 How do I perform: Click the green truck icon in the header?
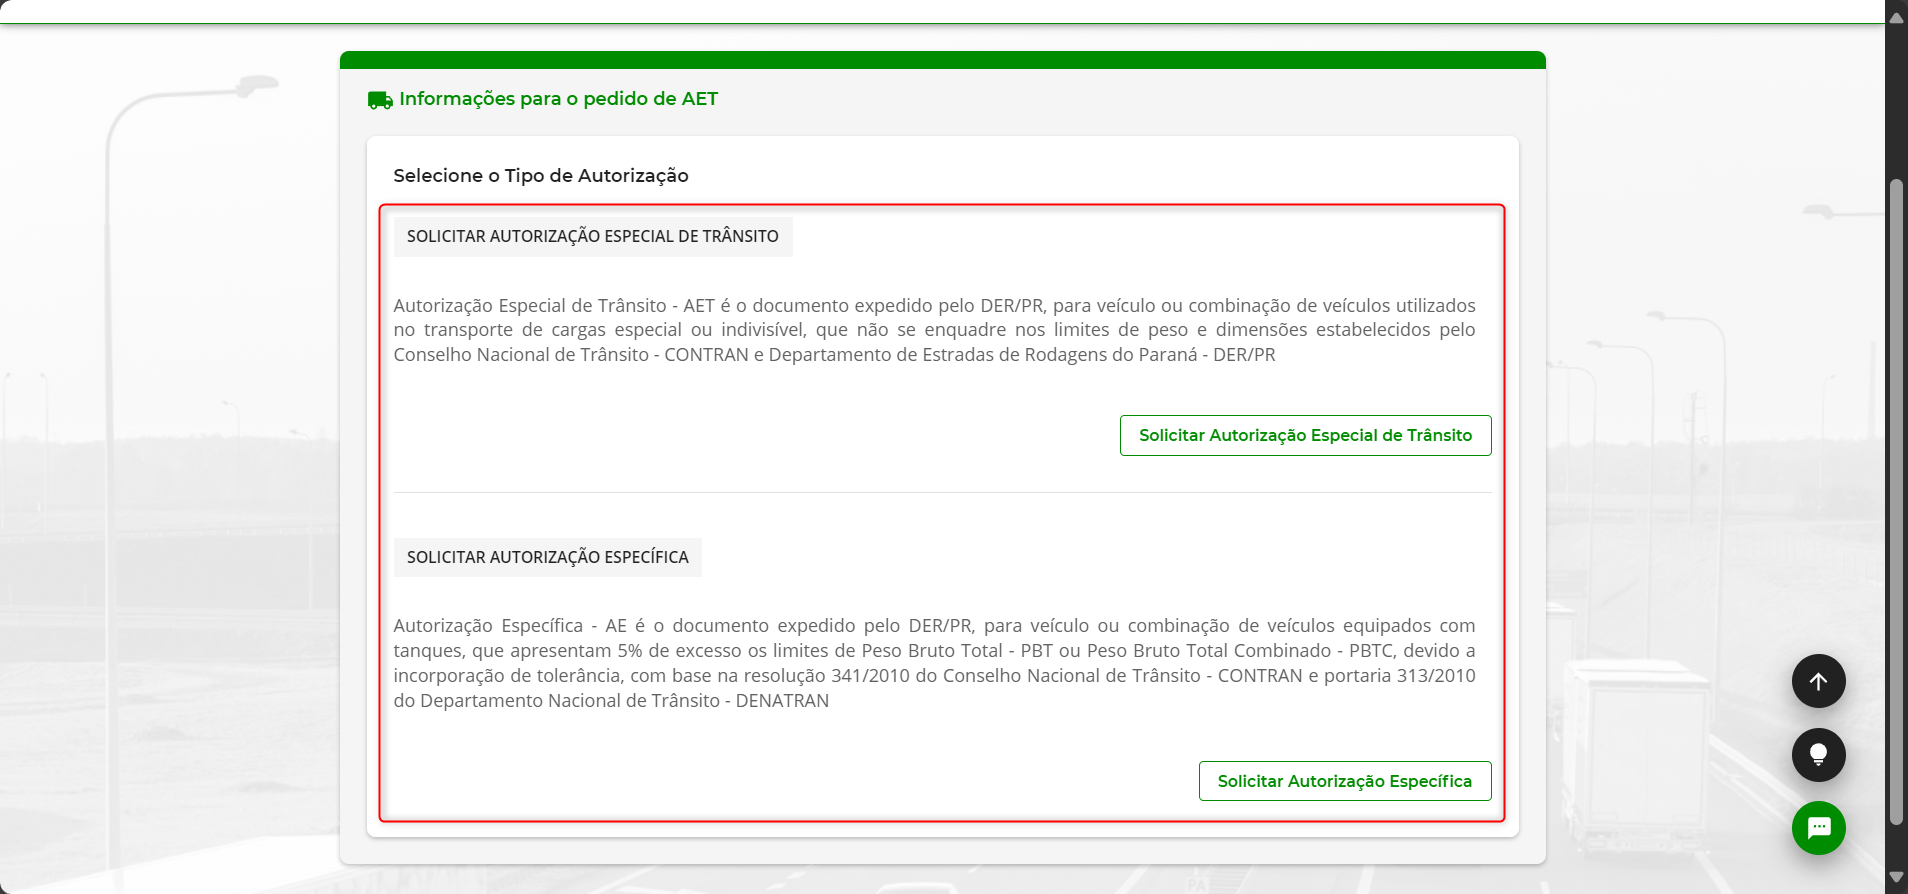tap(380, 100)
